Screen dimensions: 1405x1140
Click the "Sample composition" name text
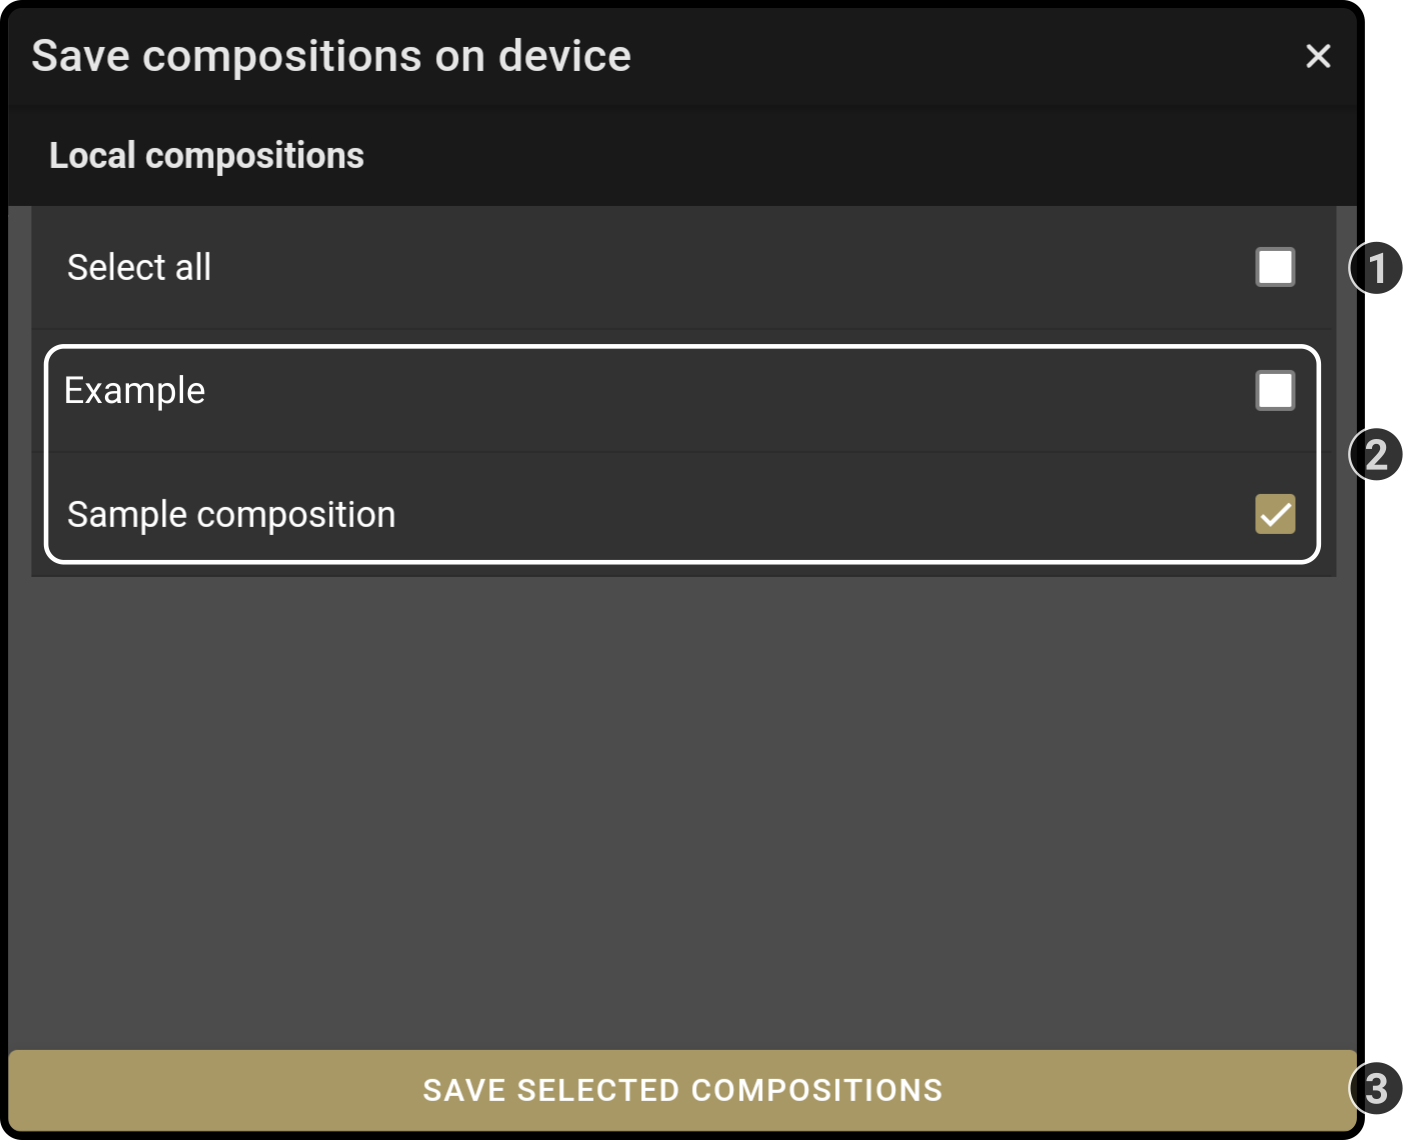pos(231,515)
